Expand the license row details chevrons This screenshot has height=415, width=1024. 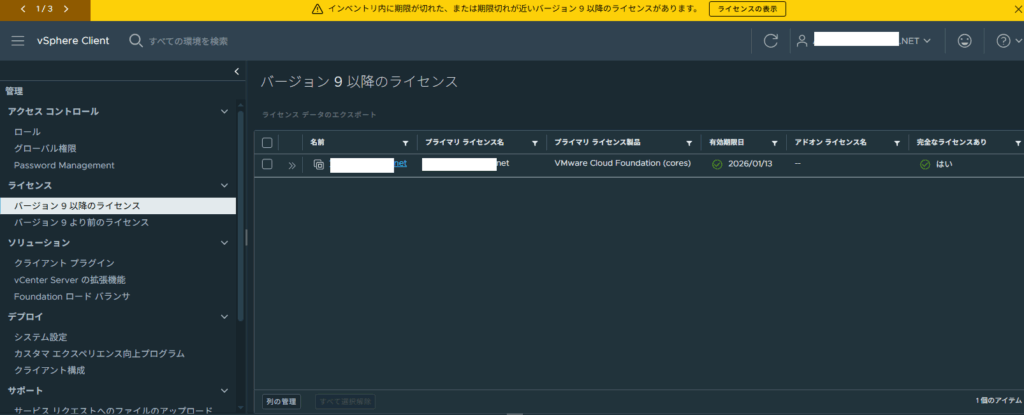[292, 165]
